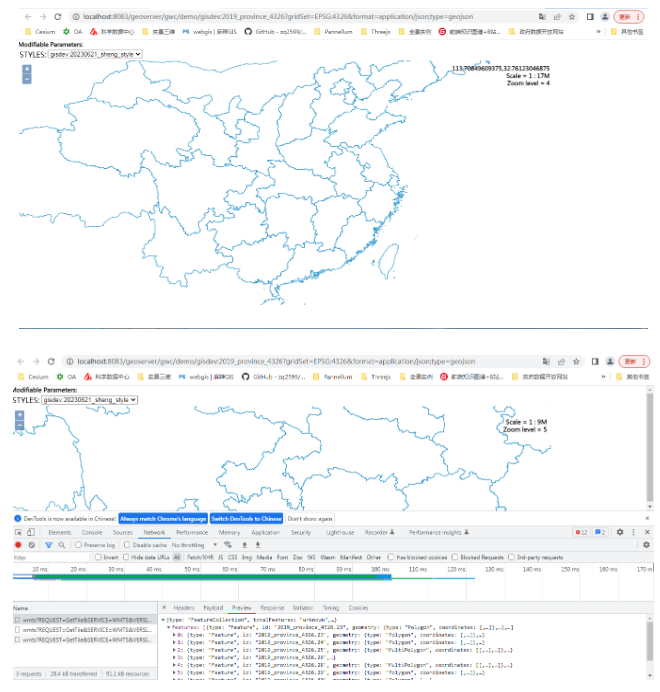Open network conditions wifi icon
This screenshot has height=692, width=660.
228,545
